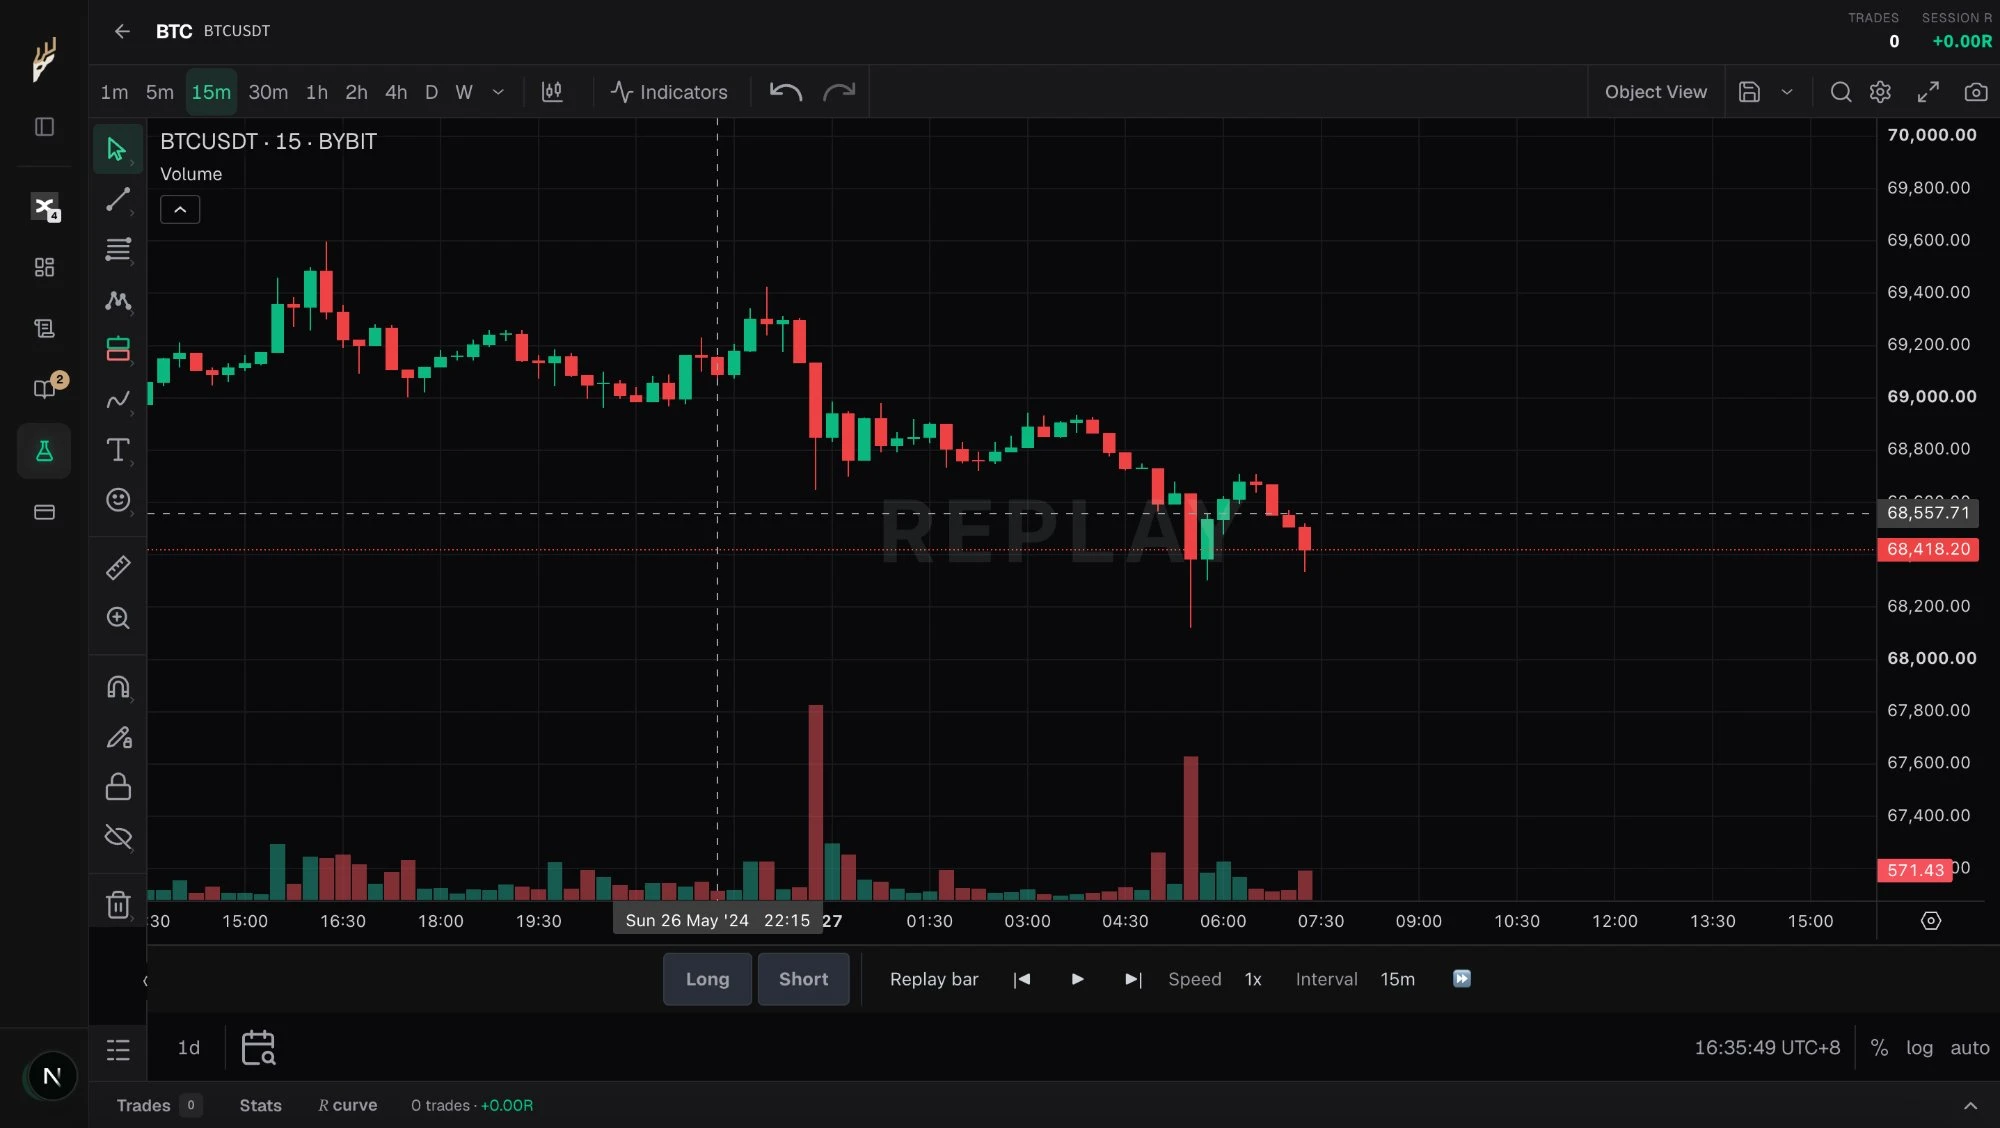
Task: Open save layout dropdown arrow
Action: click(x=1787, y=92)
